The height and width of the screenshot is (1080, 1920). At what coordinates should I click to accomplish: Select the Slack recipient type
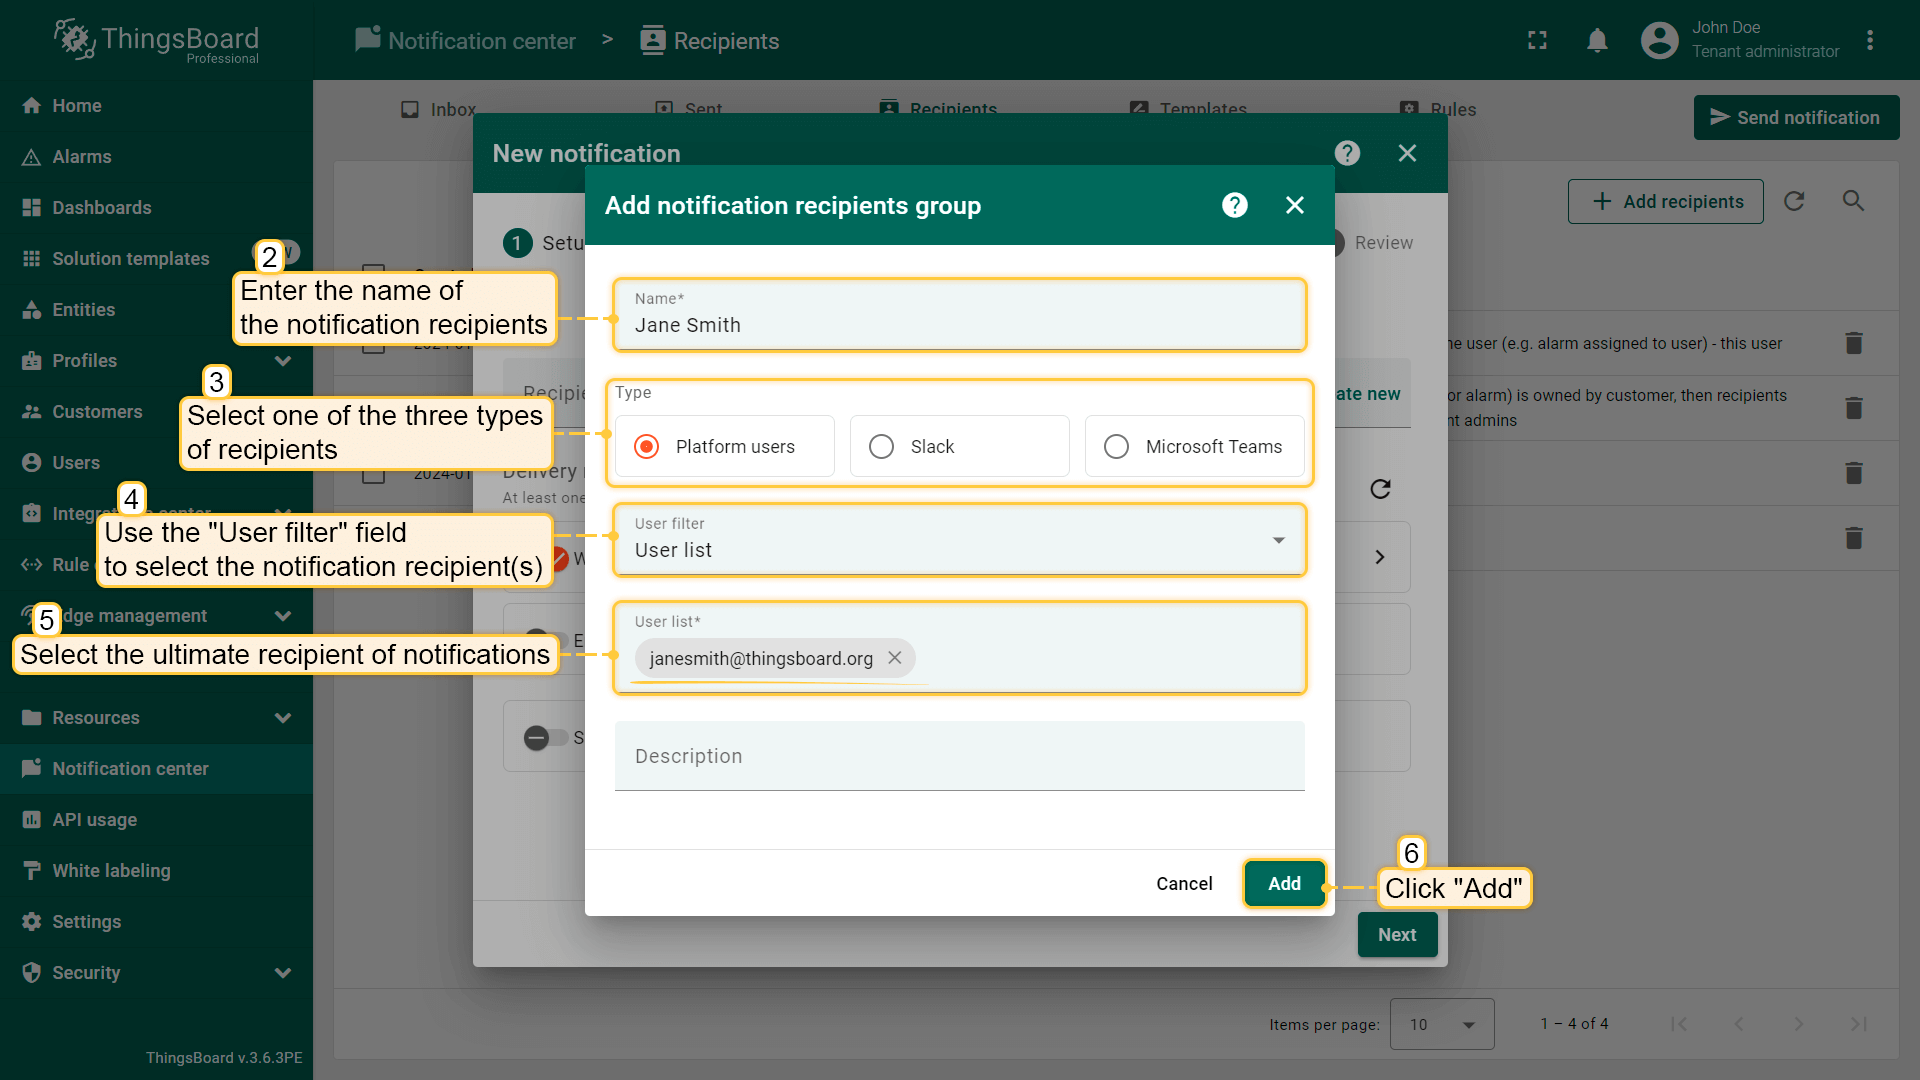(x=881, y=446)
